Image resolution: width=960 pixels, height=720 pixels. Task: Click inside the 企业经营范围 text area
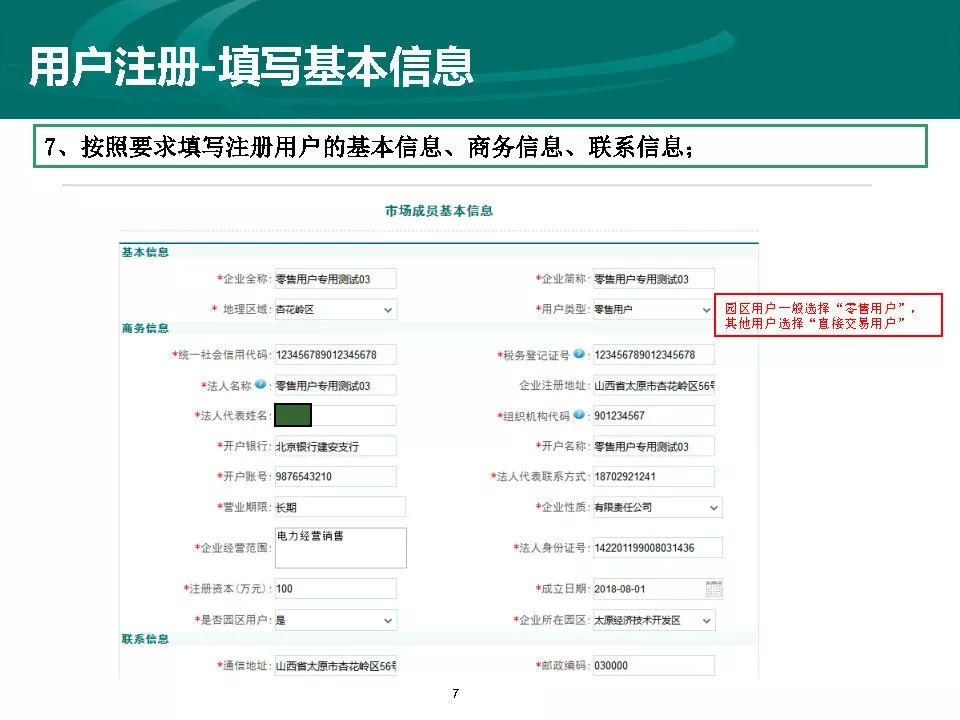click(x=340, y=548)
